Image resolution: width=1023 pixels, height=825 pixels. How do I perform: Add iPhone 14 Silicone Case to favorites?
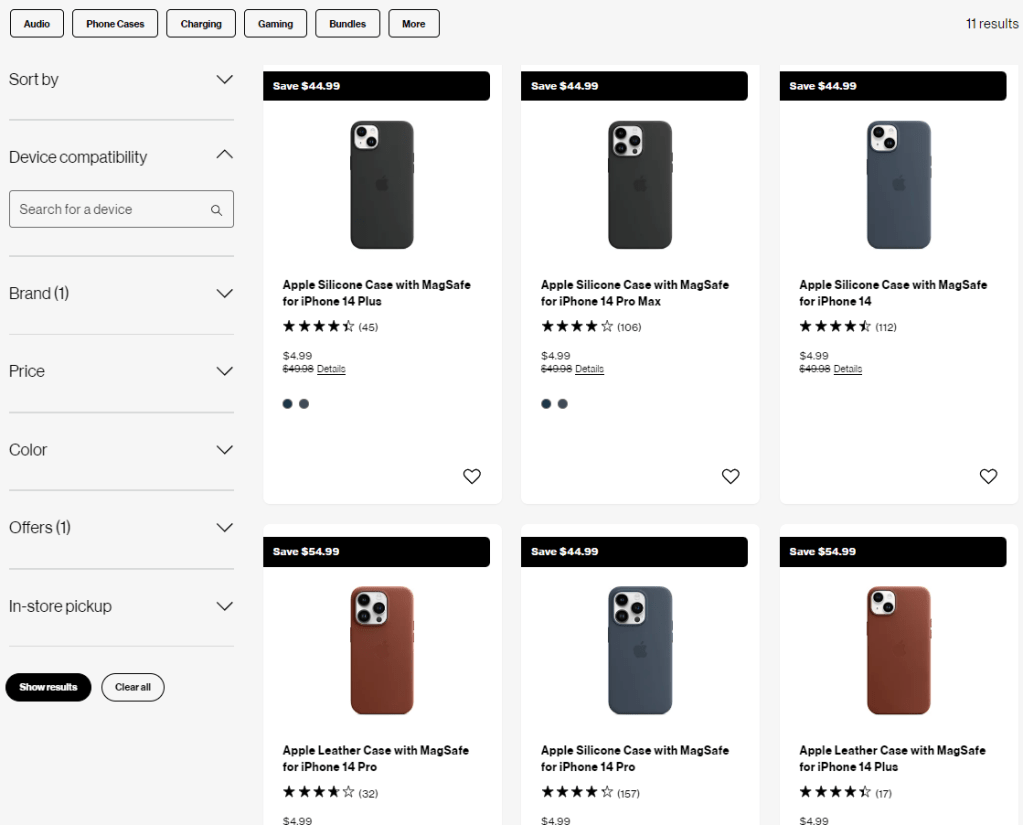tap(988, 477)
